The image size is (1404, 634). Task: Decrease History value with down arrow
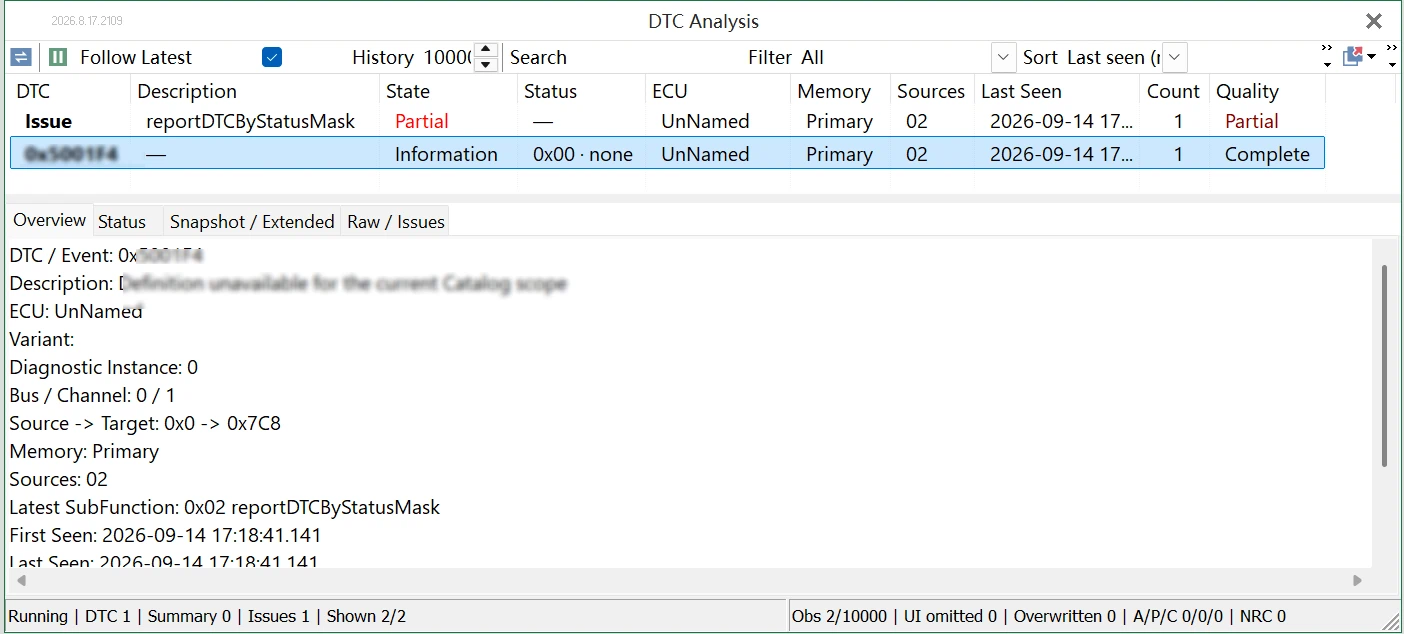pos(486,65)
